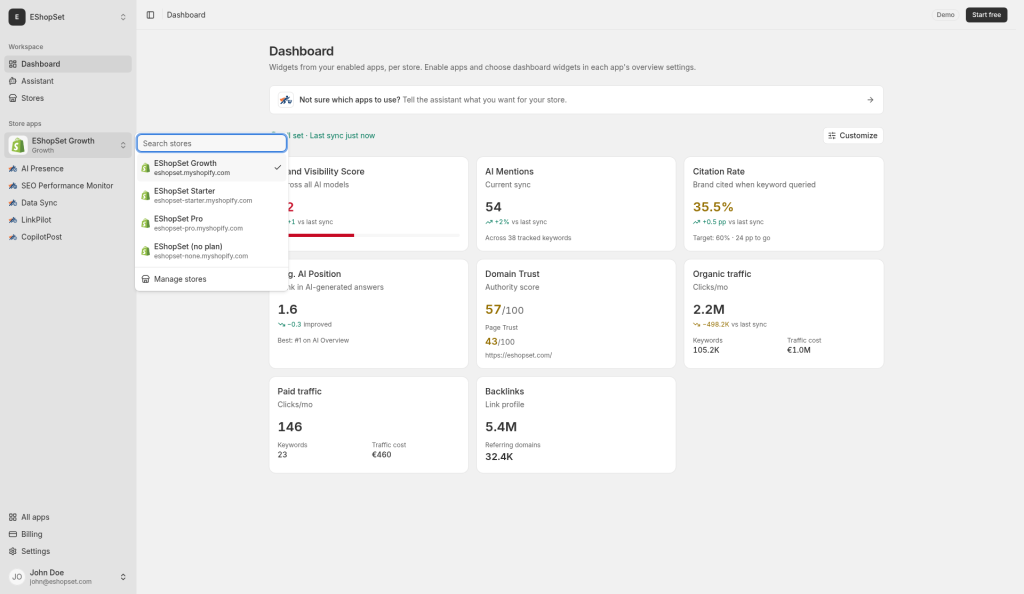
Task: Click the Customize sliders icon
Action: 832,136
